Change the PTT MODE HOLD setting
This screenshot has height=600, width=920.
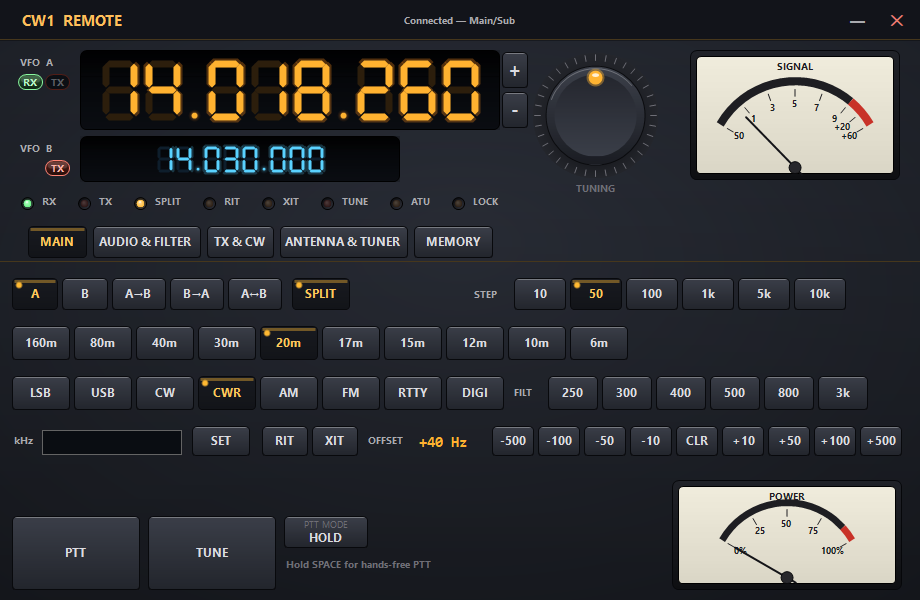tap(326, 532)
